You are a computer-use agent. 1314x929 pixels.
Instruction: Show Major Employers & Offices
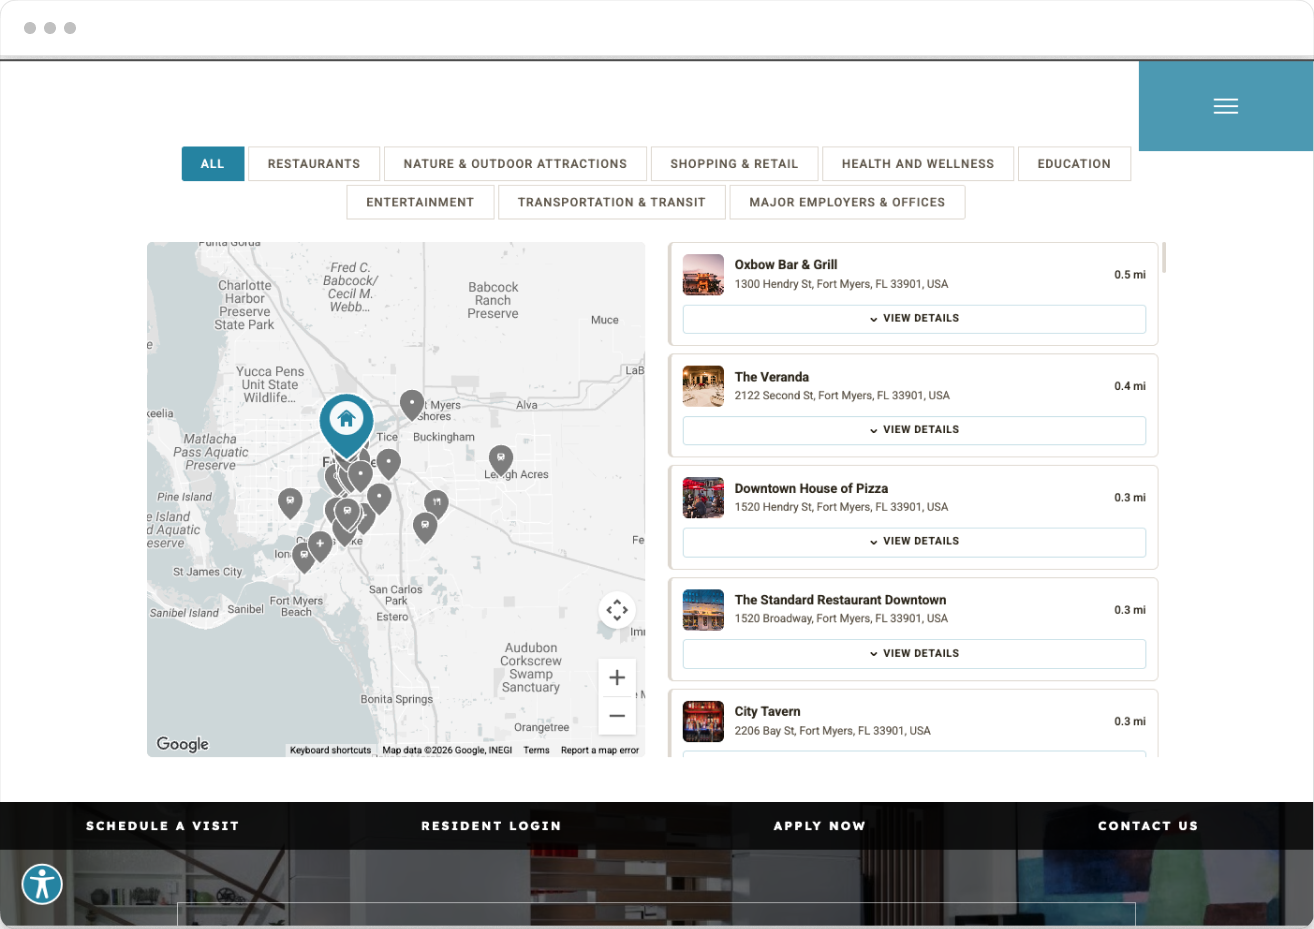pyautogui.click(x=847, y=202)
